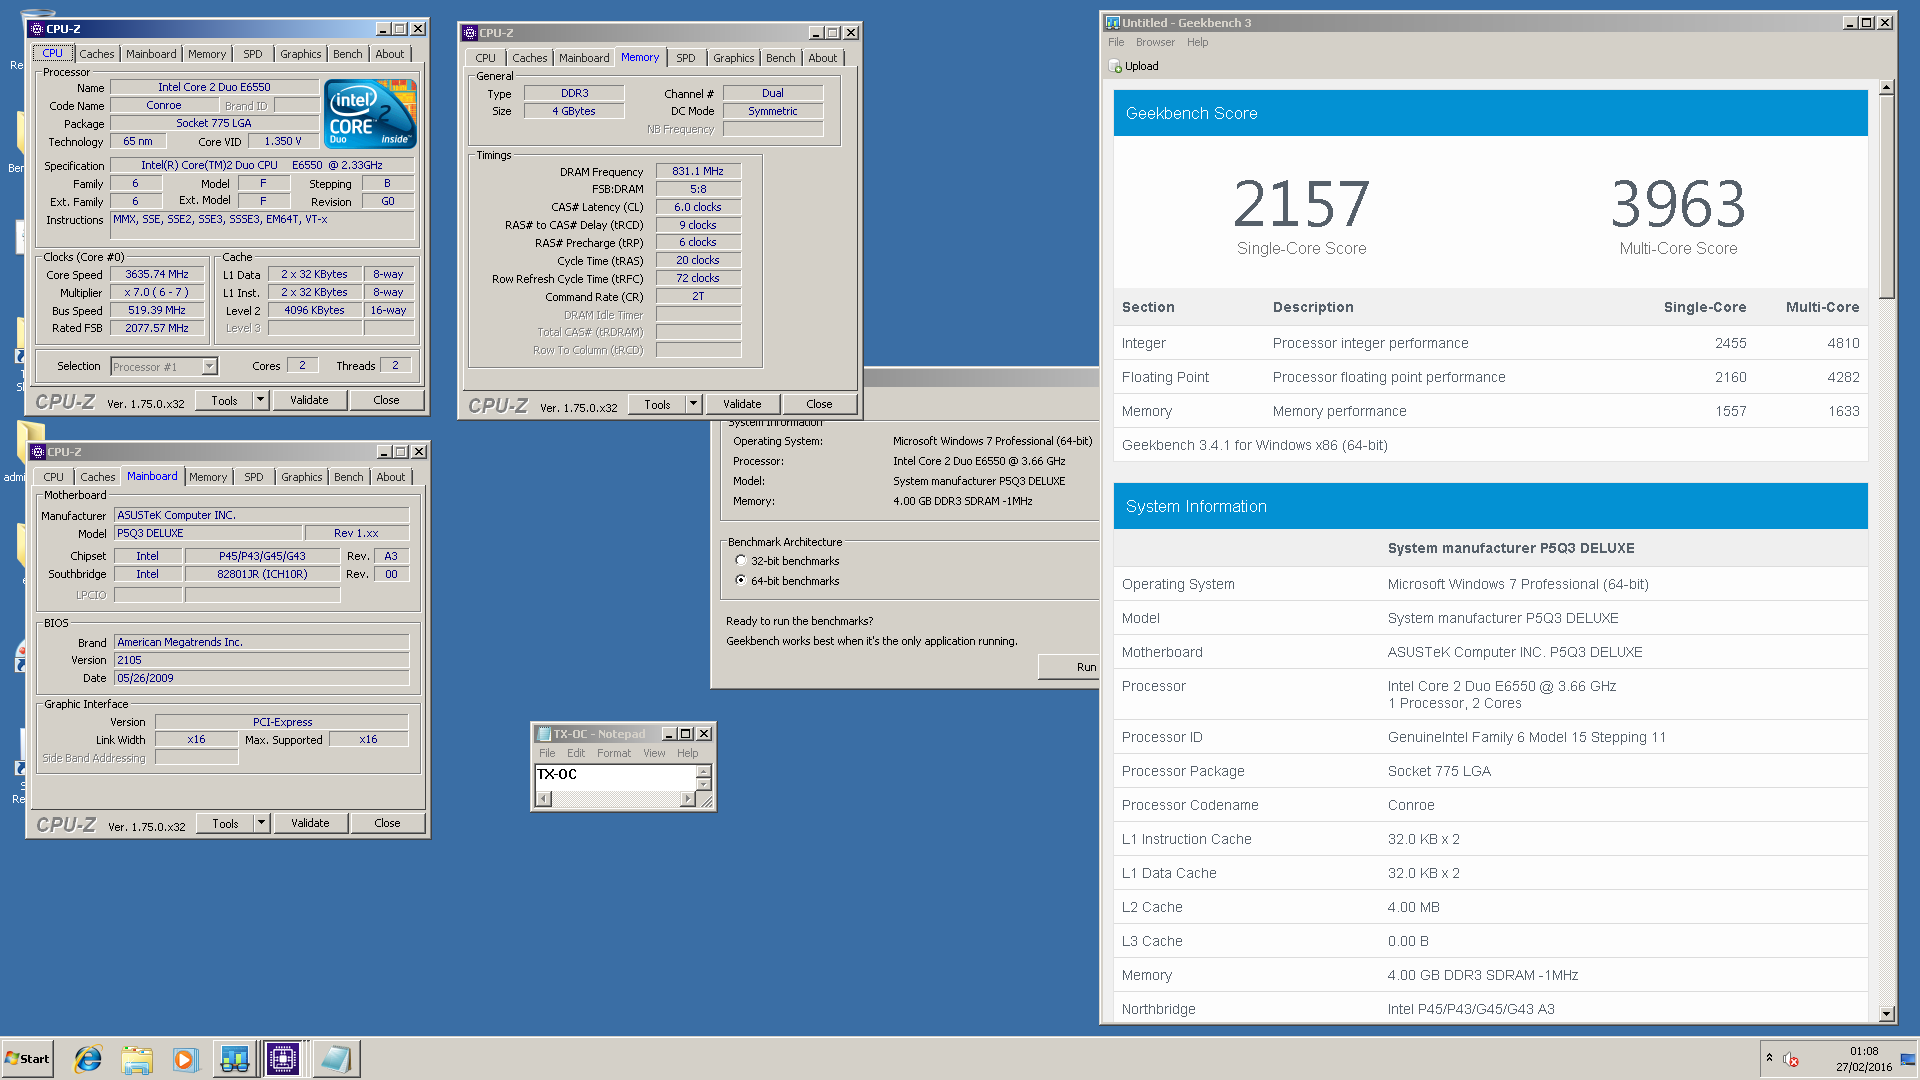Click the Show Desktop tray icon
1920x1080 pixels.
click(x=1908, y=1059)
